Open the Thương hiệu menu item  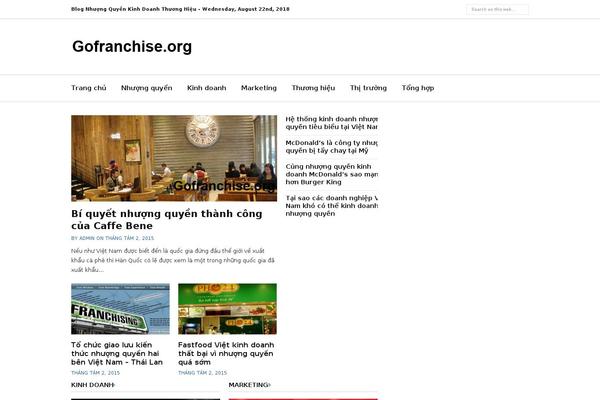[313, 88]
